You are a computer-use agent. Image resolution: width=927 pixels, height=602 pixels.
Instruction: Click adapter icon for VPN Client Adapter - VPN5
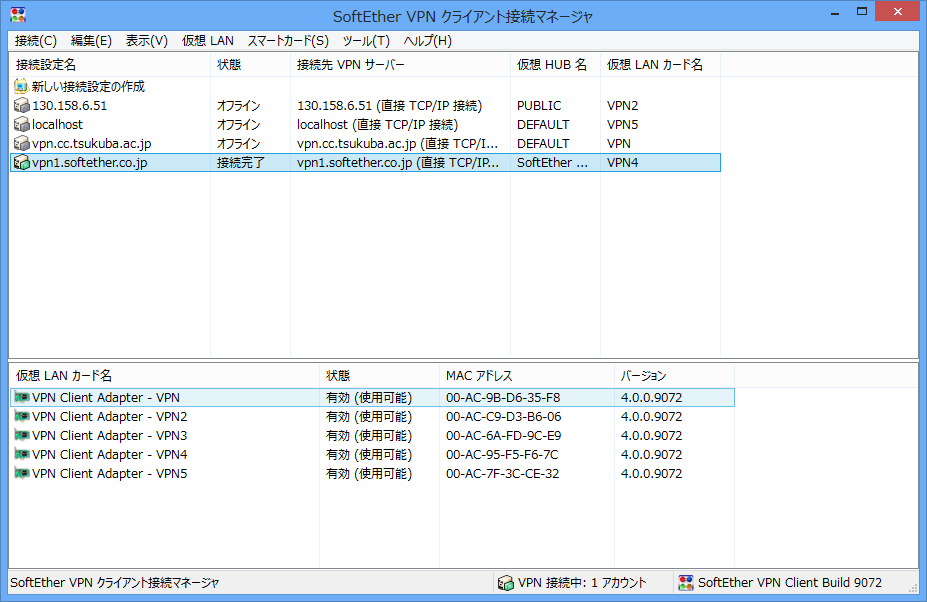(x=22, y=473)
